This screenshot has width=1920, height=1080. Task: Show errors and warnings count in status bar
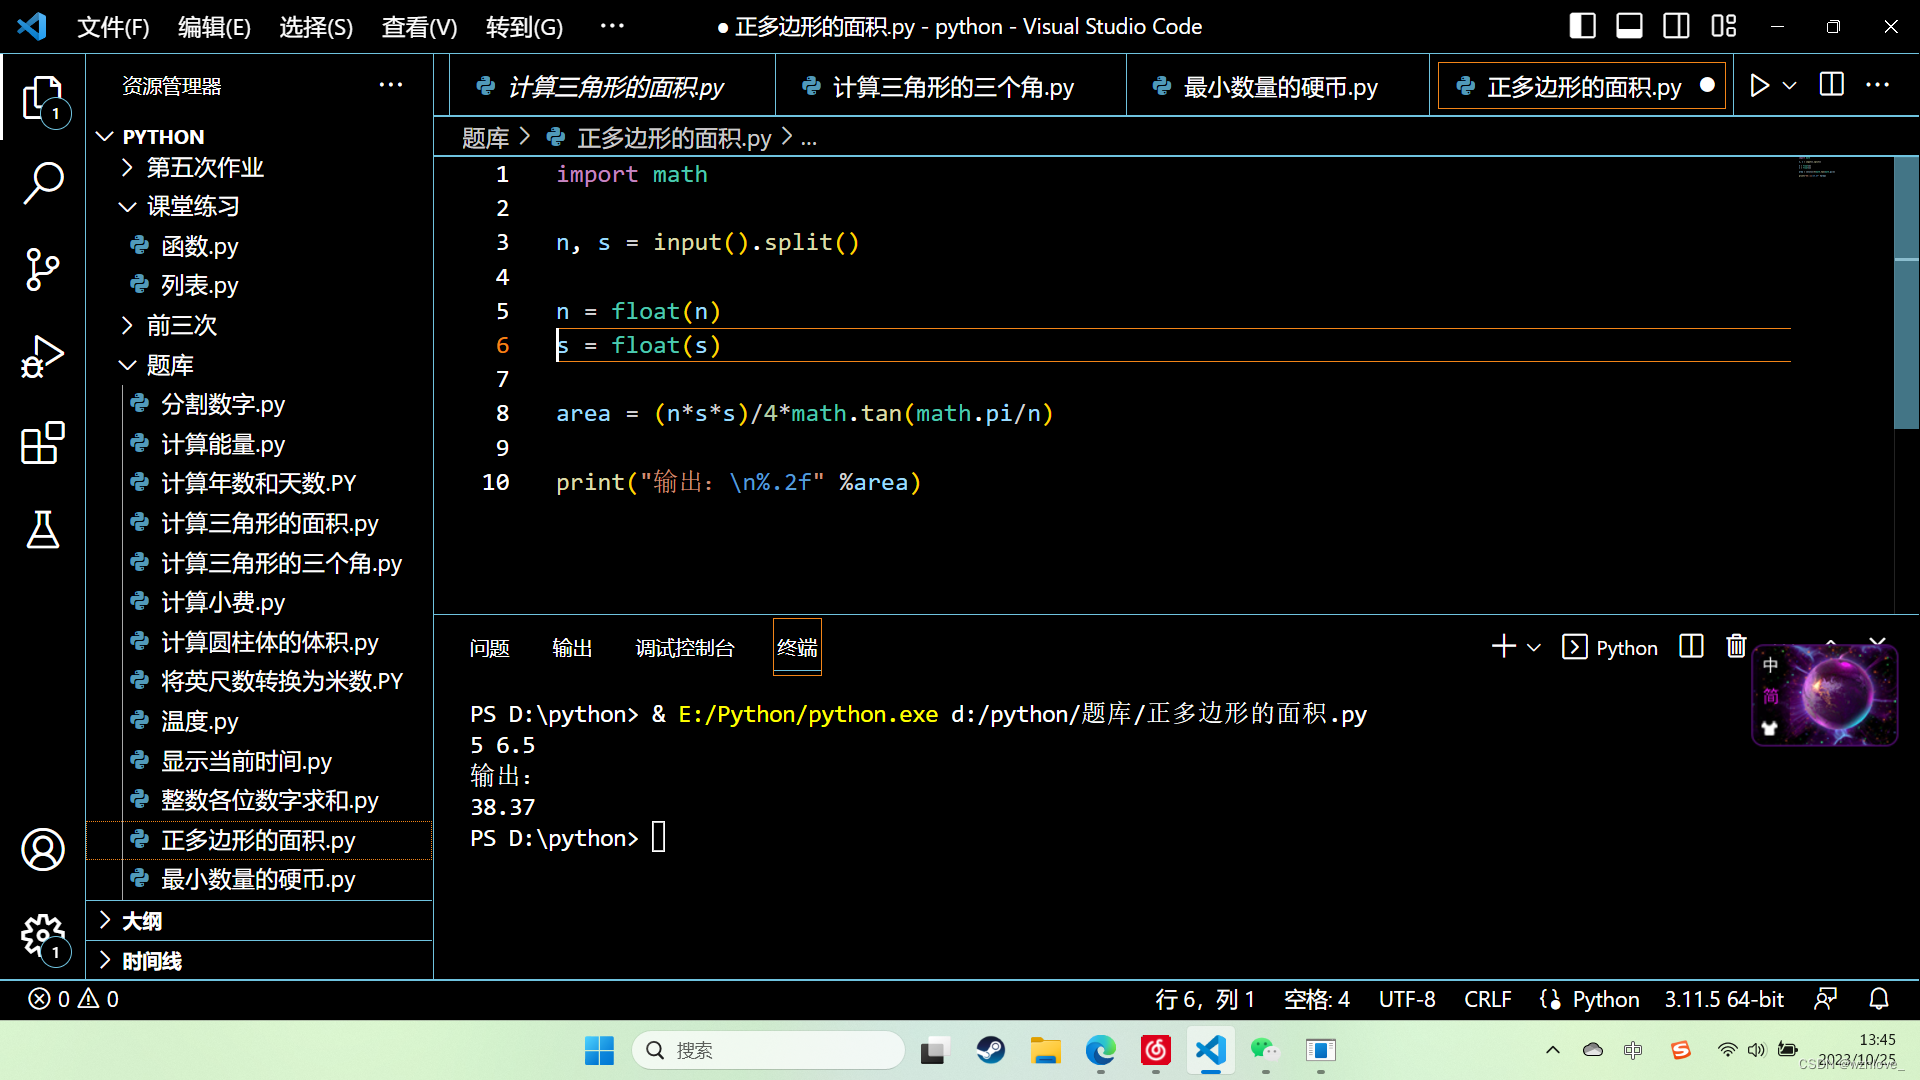74,999
